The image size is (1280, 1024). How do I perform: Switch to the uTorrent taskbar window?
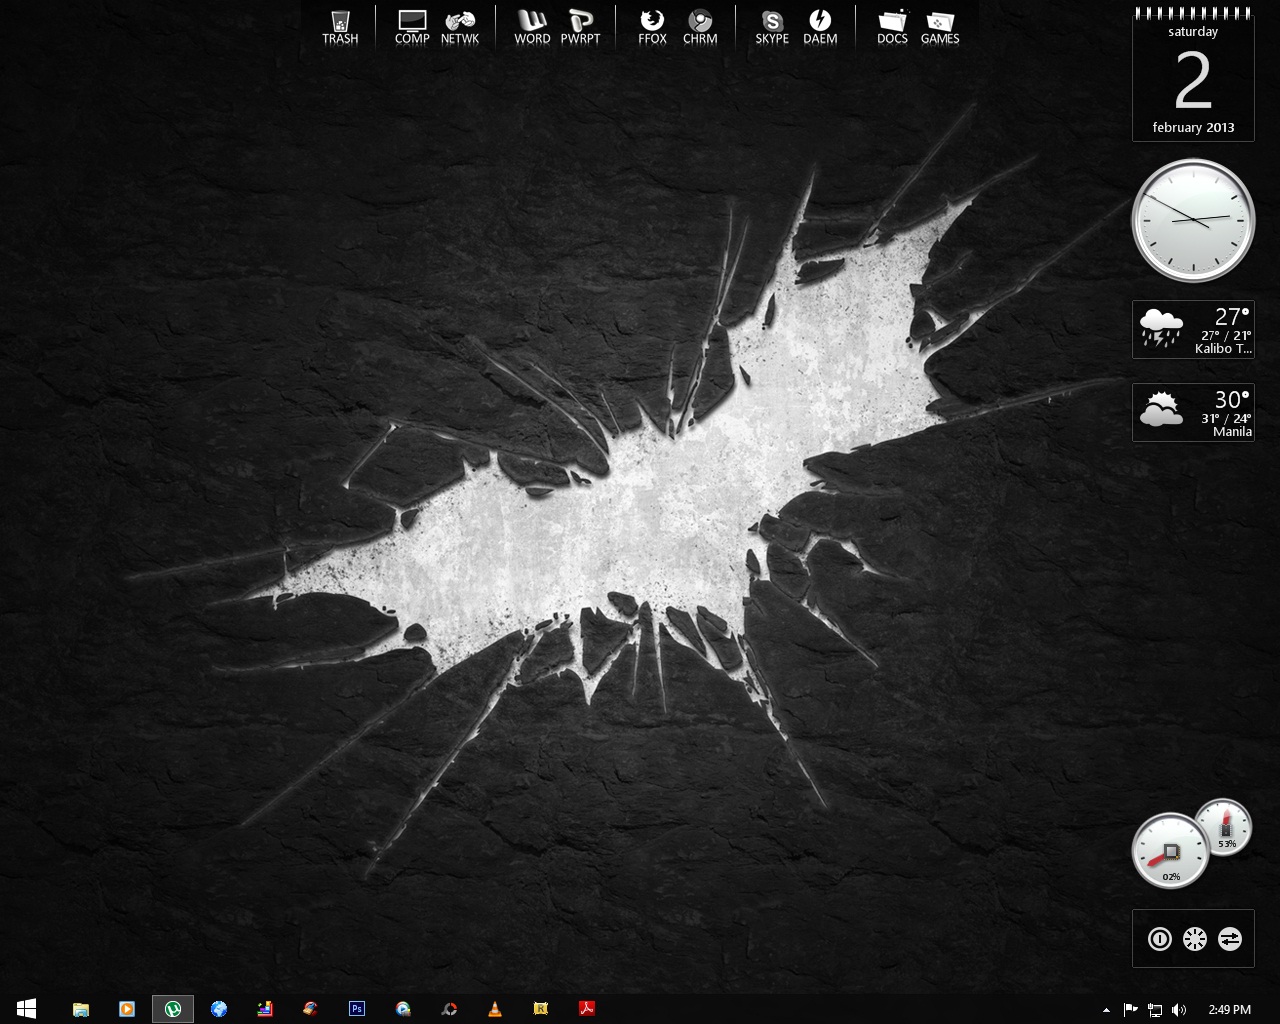pyautogui.click(x=173, y=1009)
